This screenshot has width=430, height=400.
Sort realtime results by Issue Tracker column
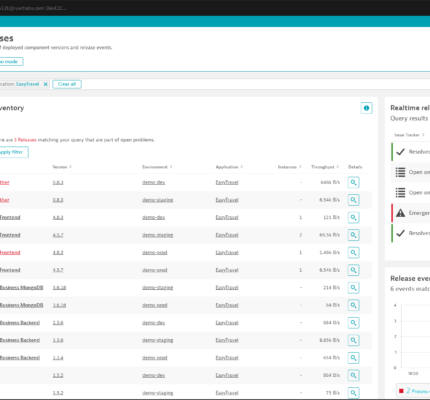[x=409, y=135]
